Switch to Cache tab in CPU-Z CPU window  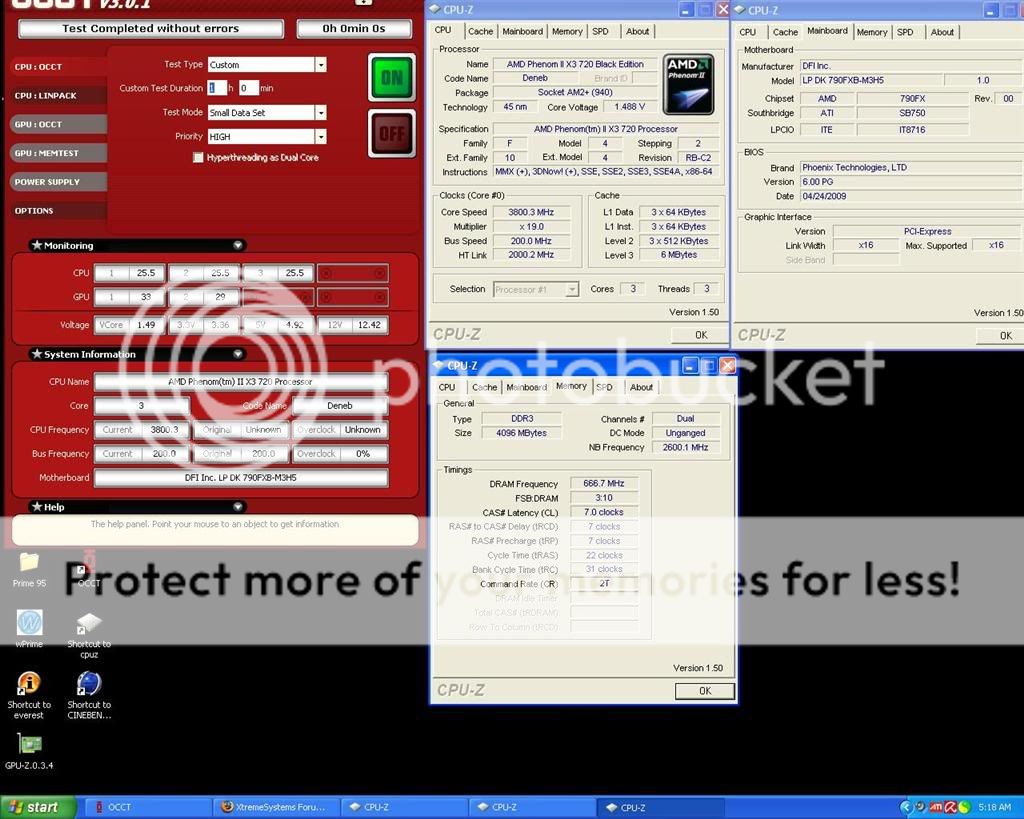[x=480, y=31]
